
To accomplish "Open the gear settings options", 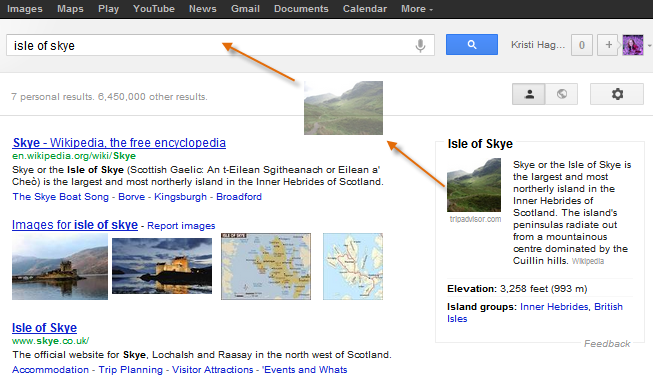I will [x=617, y=94].
